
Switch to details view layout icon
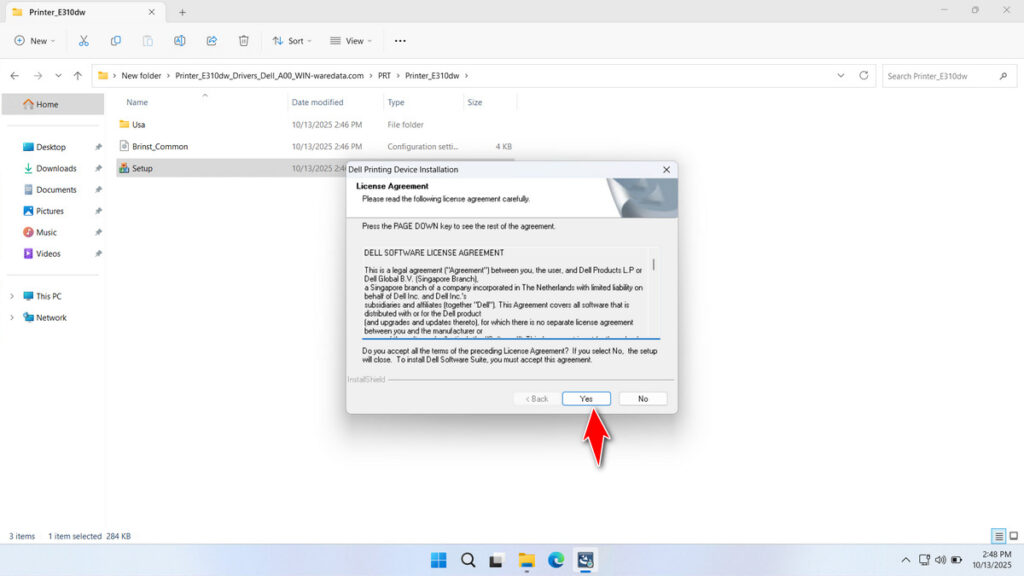(998, 536)
